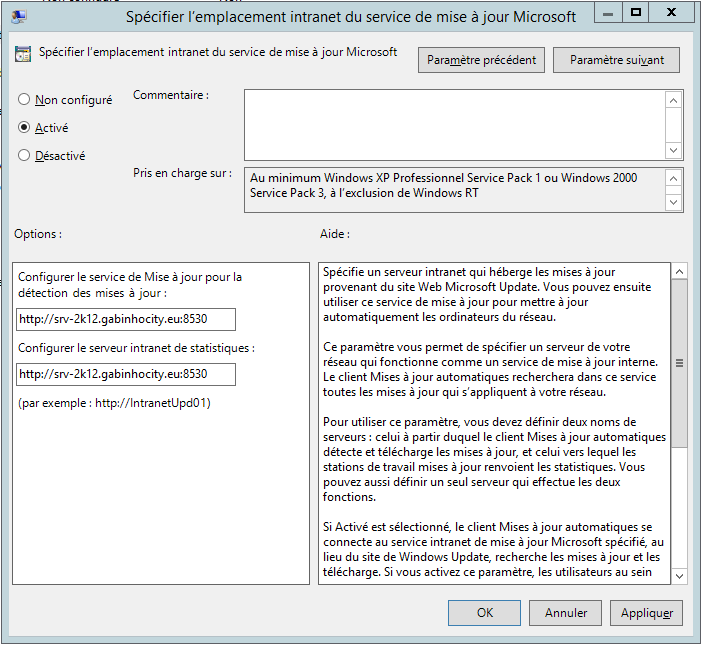Image resolution: width=702 pixels, height=645 pixels.
Task: Click the 'Ce paramètre vous permet' help paragraph
Action: pyautogui.click(x=490, y=369)
